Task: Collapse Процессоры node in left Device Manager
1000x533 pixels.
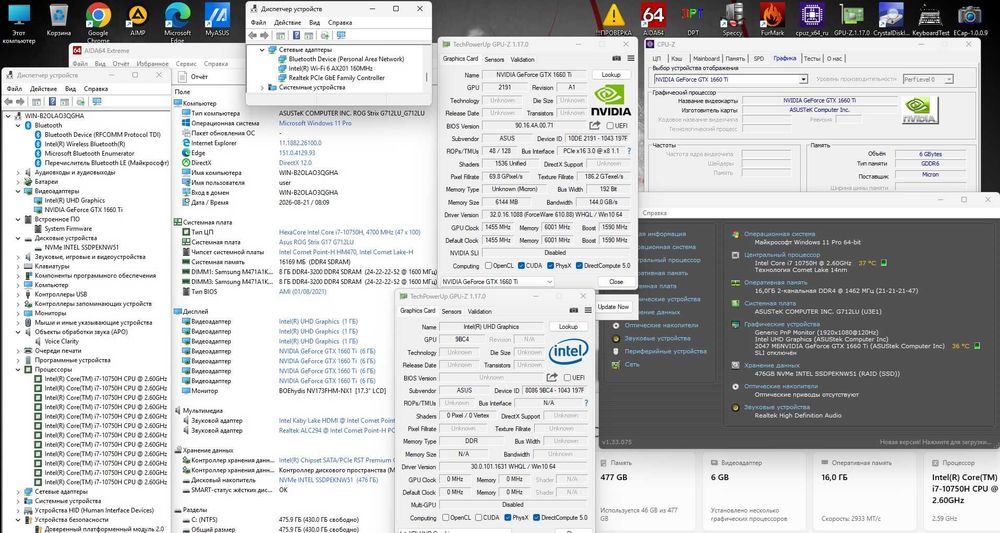Action: pyautogui.click(x=18, y=369)
